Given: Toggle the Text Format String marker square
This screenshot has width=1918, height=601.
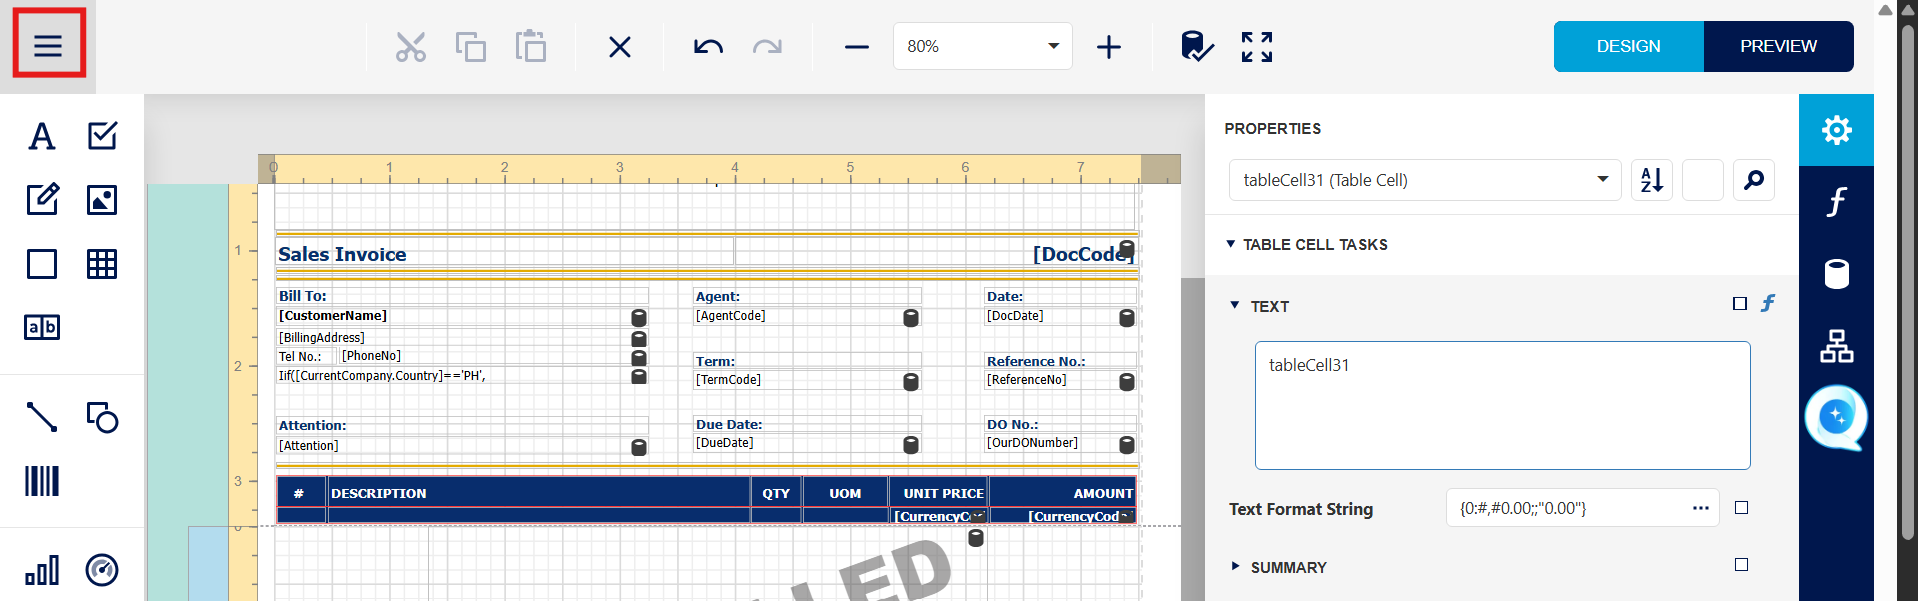Looking at the screenshot, I should click(x=1741, y=508).
